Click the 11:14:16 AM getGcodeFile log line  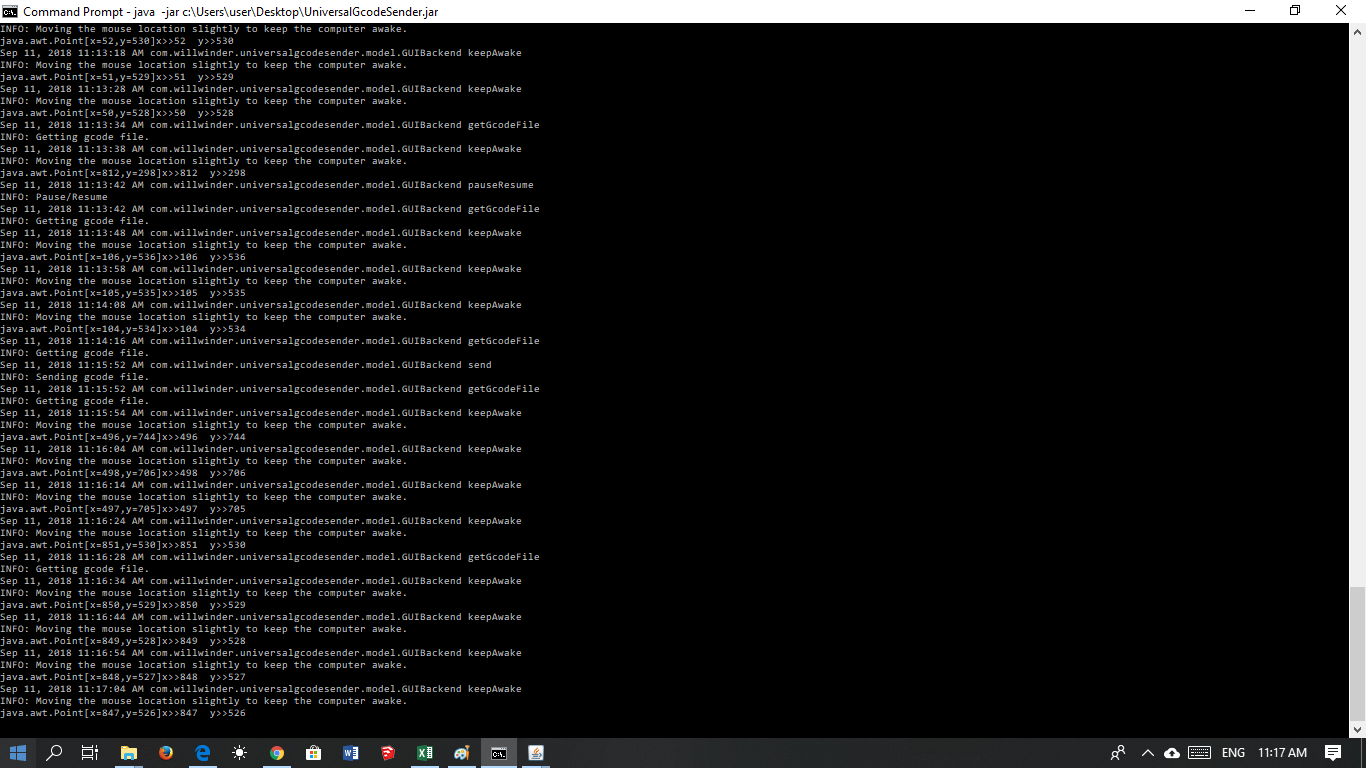point(270,341)
